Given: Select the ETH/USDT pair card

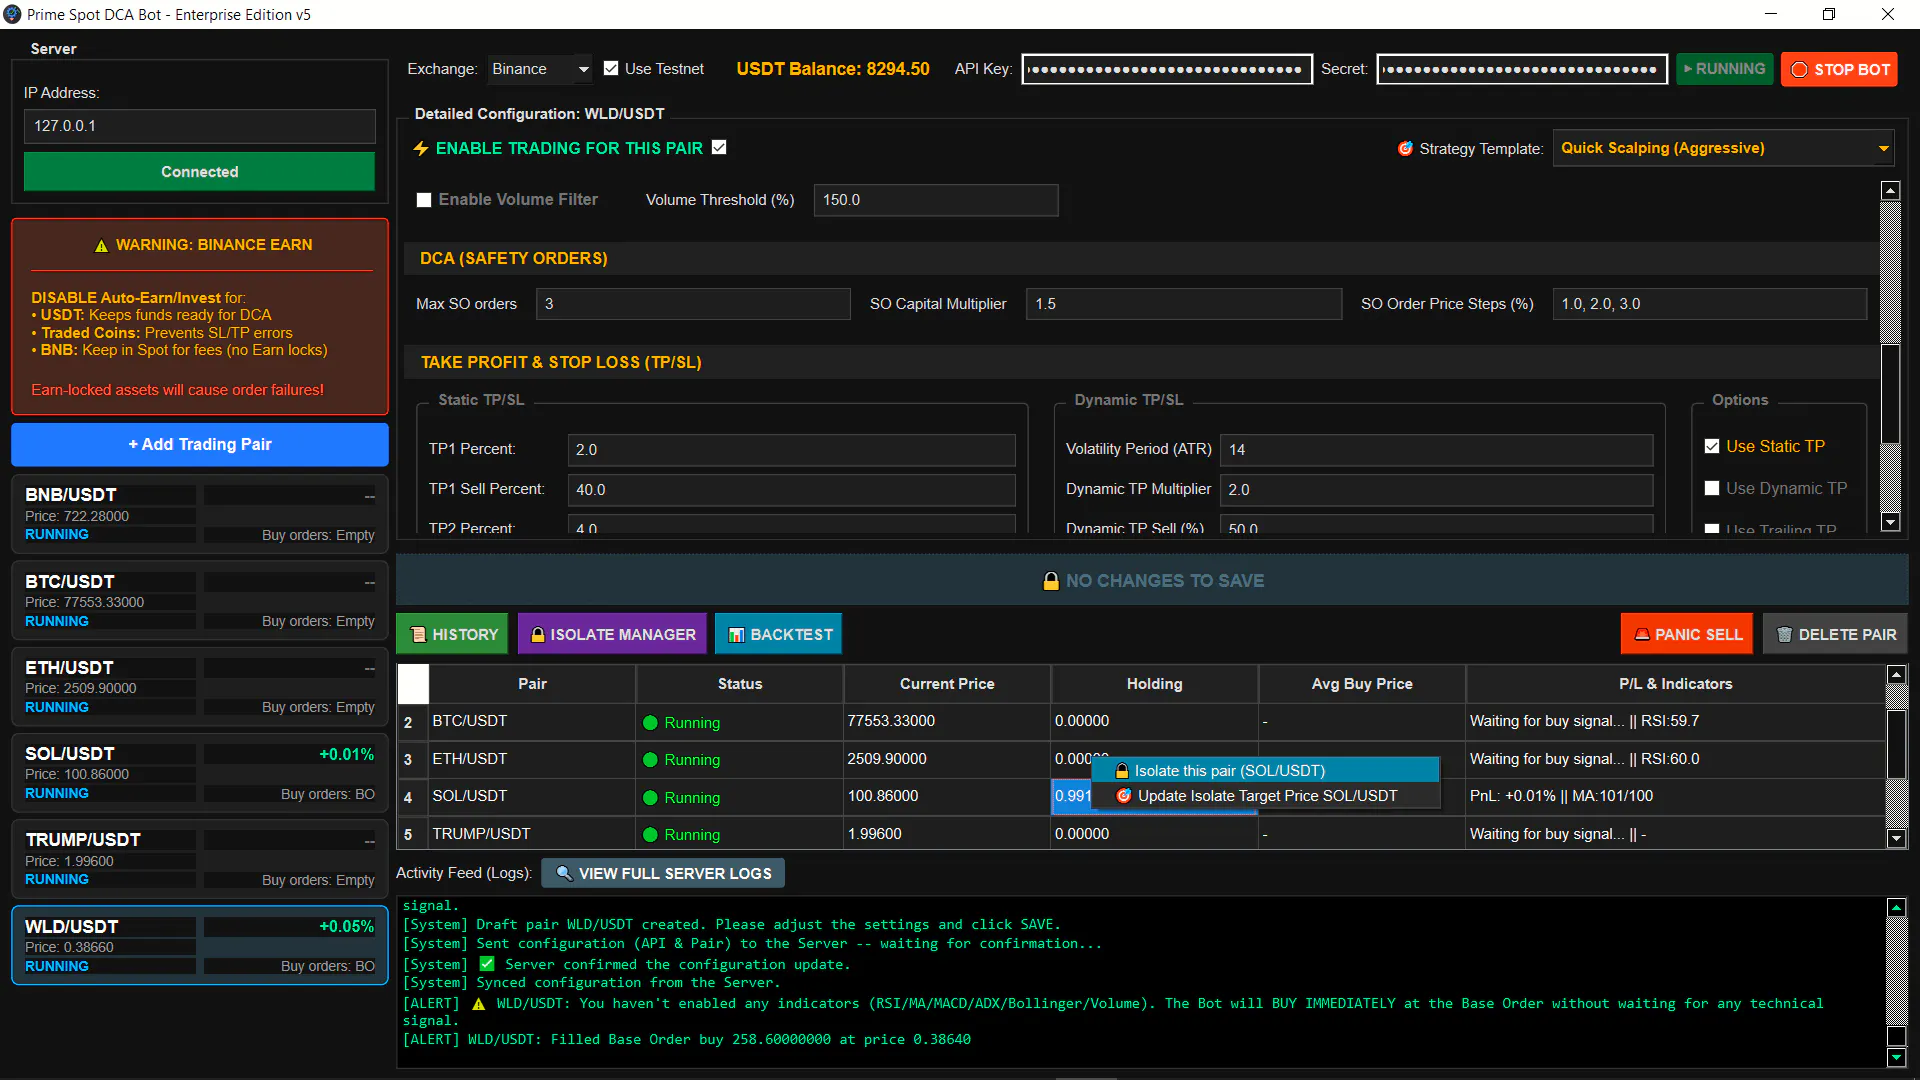Looking at the screenshot, I should pos(200,687).
